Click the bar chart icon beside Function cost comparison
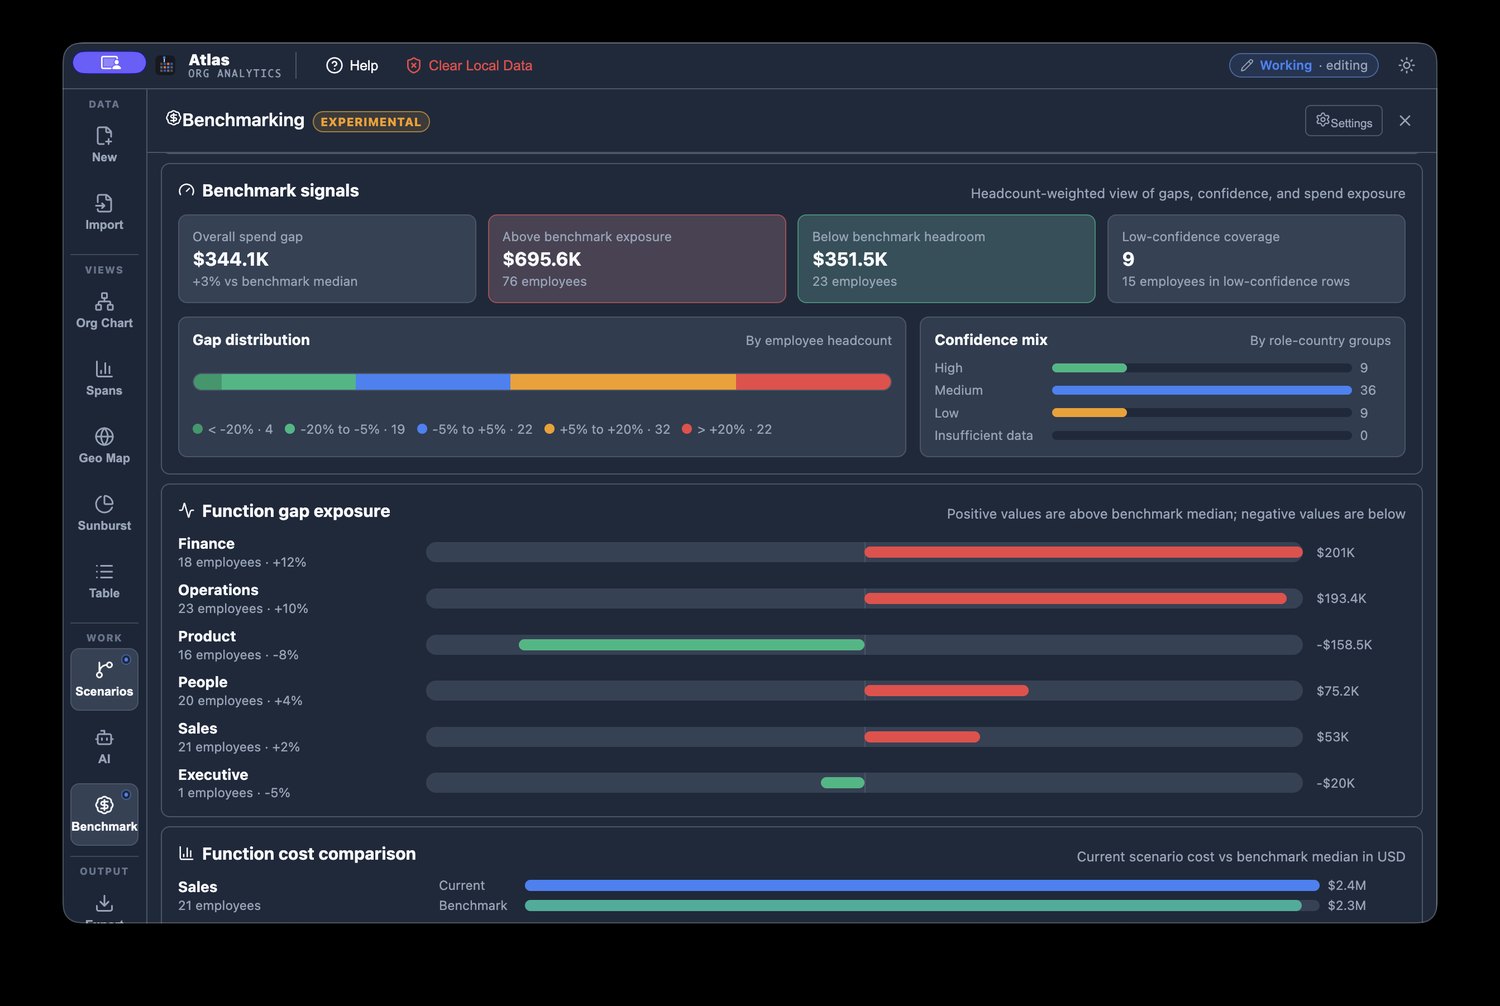The width and height of the screenshot is (1500, 1006). [186, 853]
